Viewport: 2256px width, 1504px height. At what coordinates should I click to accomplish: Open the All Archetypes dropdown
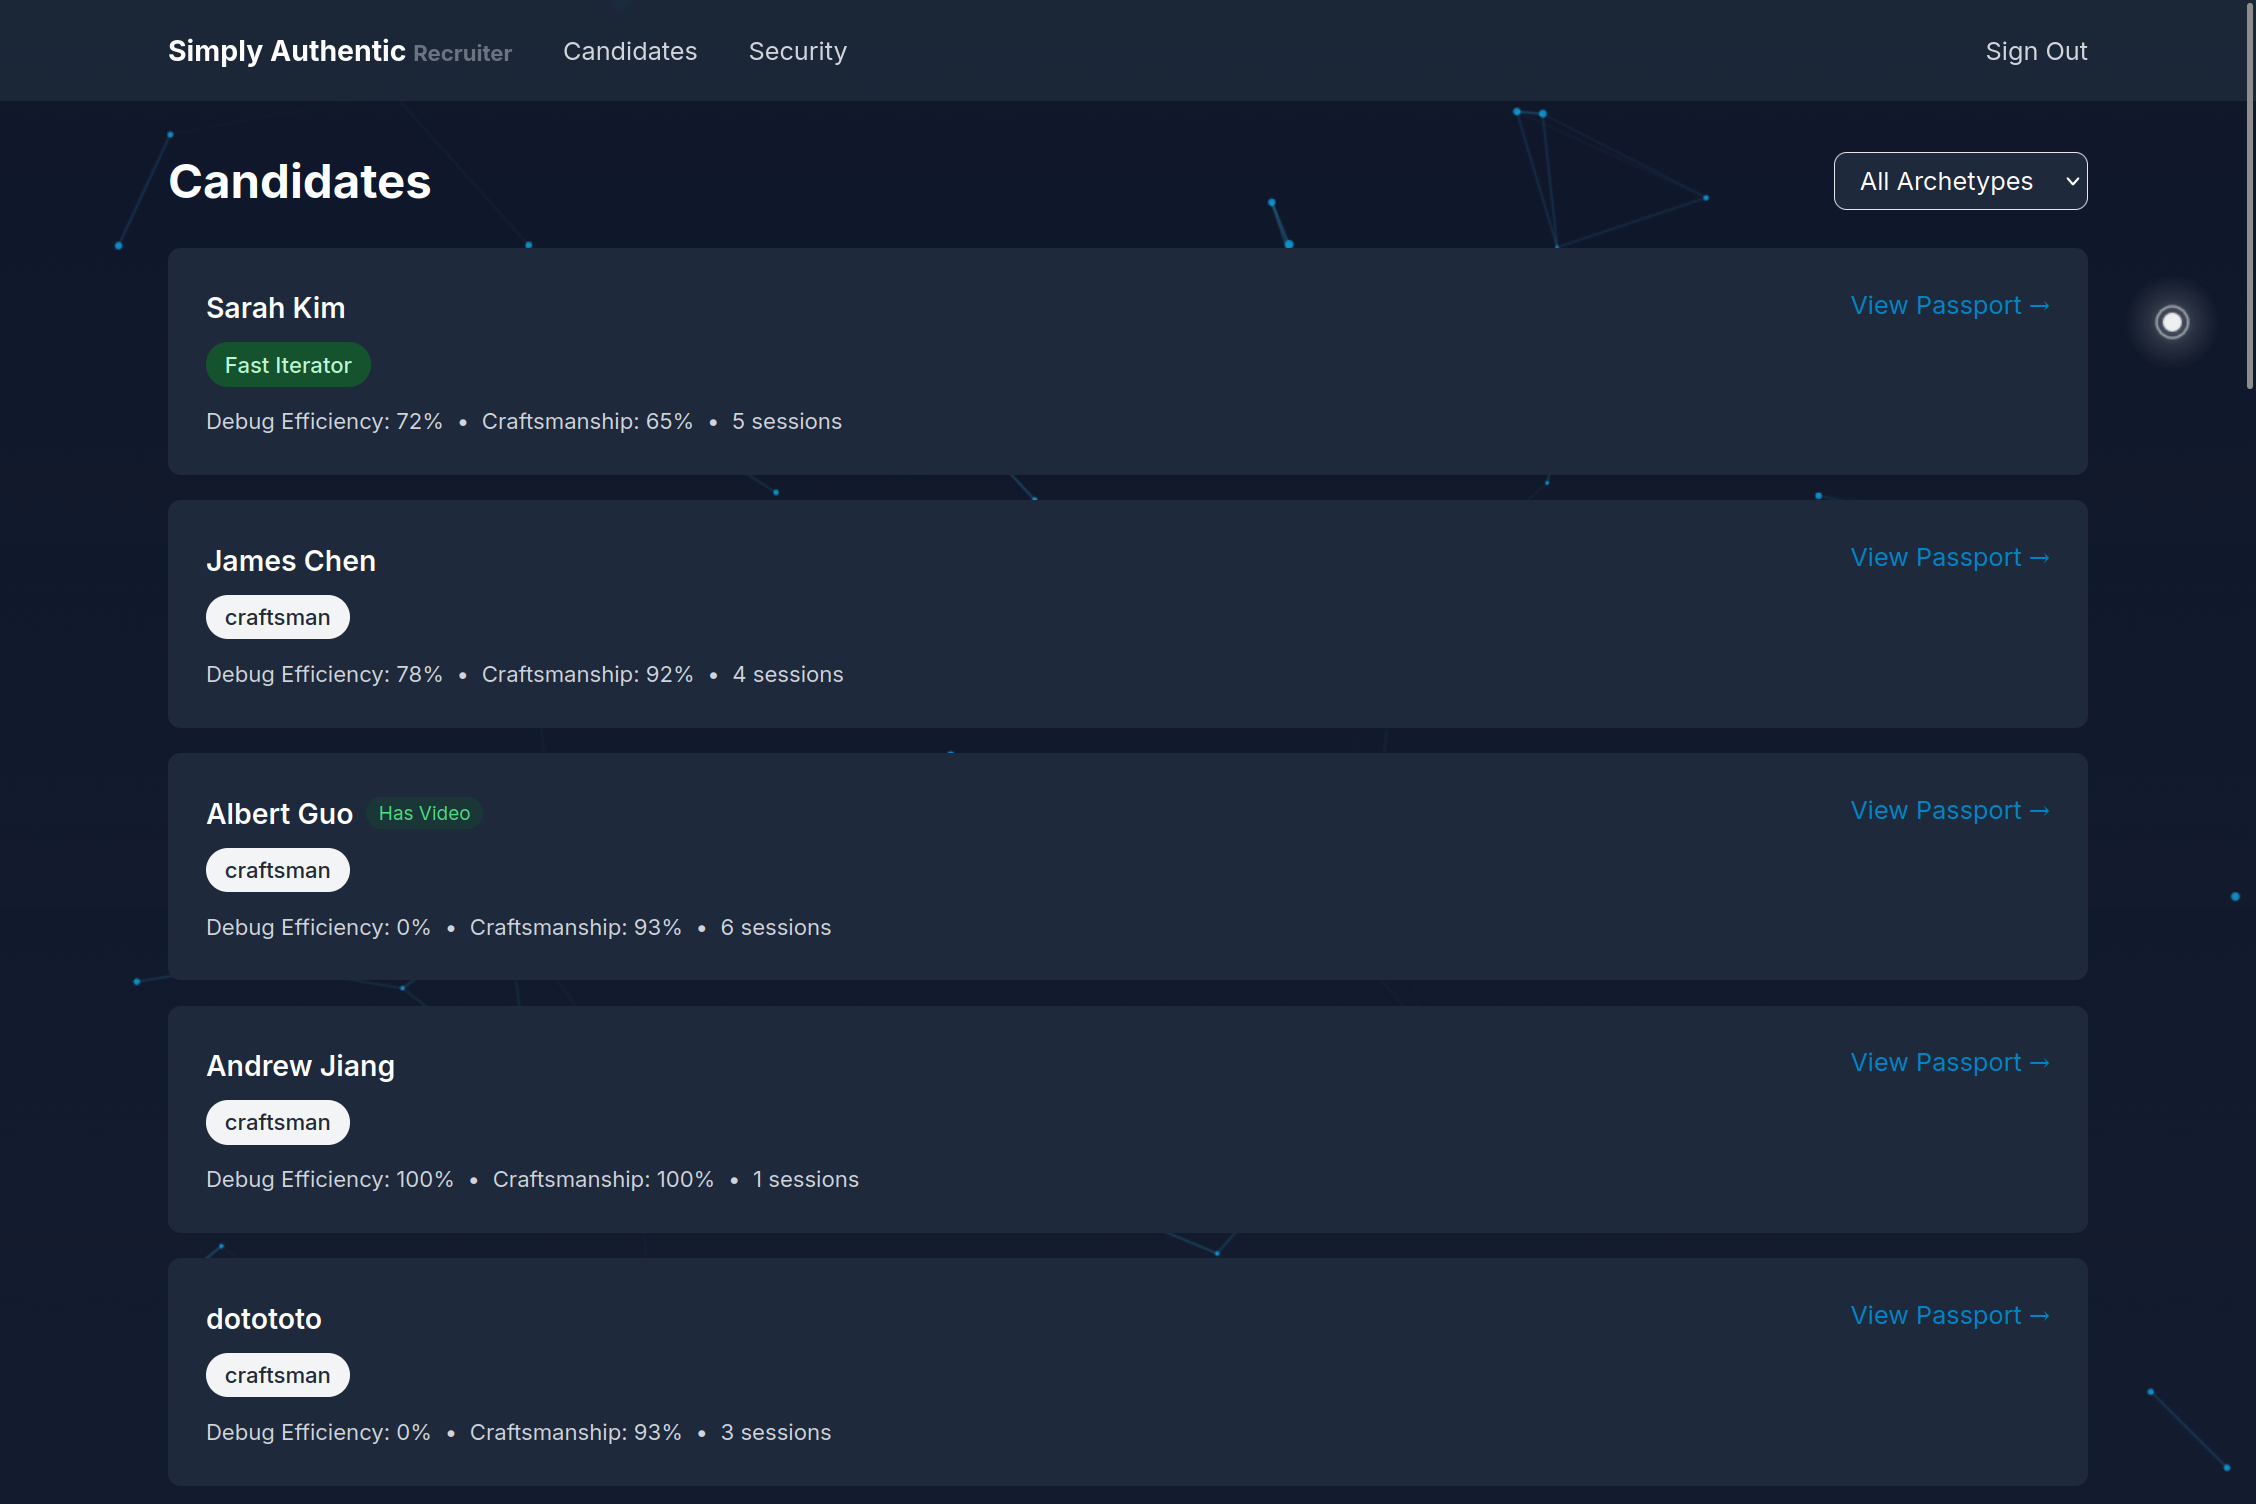[1959, 181]
